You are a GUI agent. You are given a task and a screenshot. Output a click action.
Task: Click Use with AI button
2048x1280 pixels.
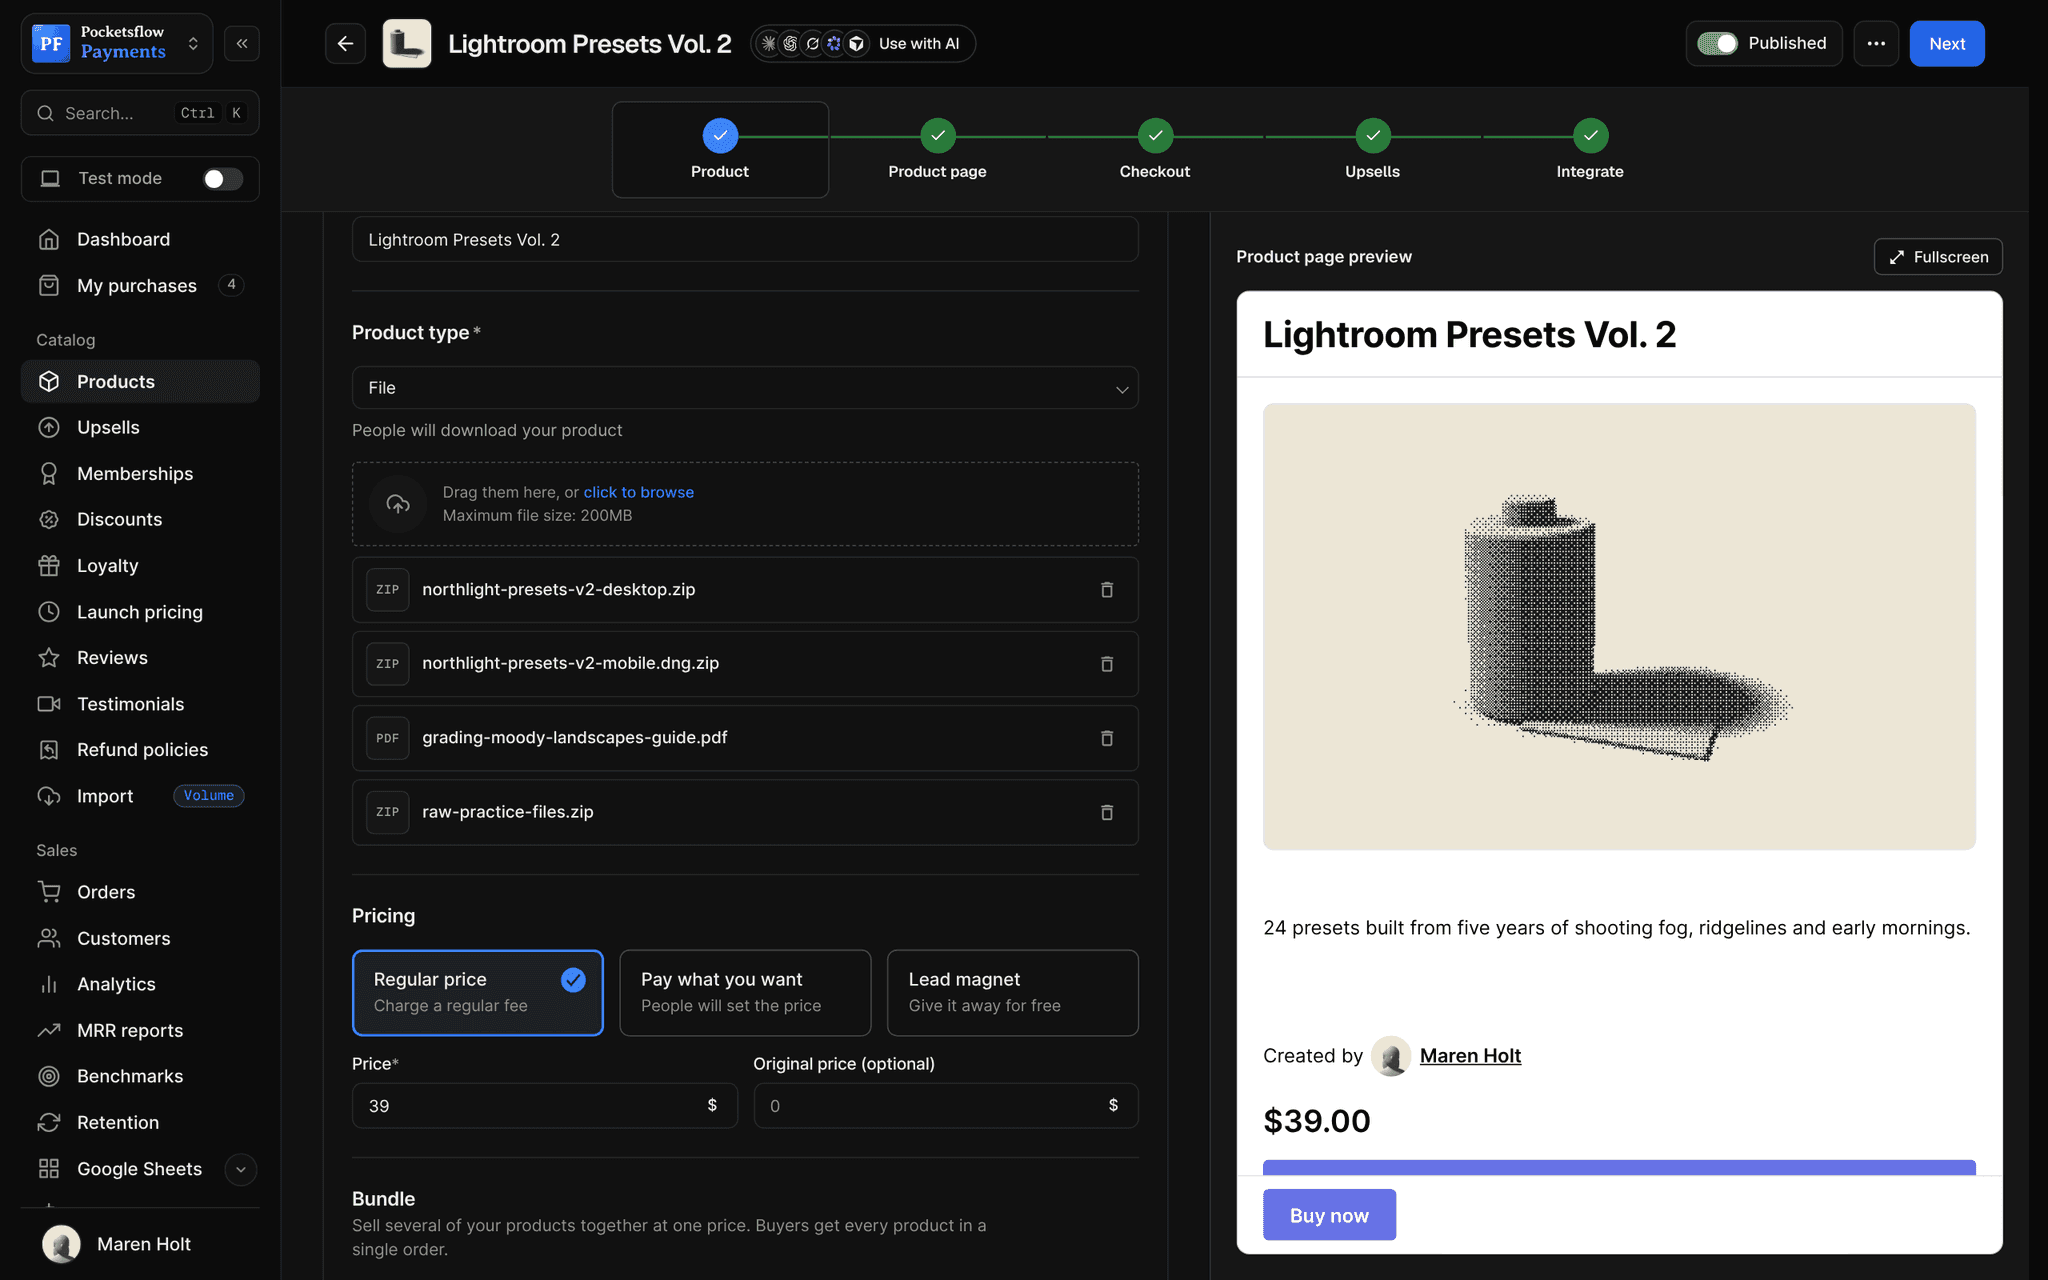(863, 44)
